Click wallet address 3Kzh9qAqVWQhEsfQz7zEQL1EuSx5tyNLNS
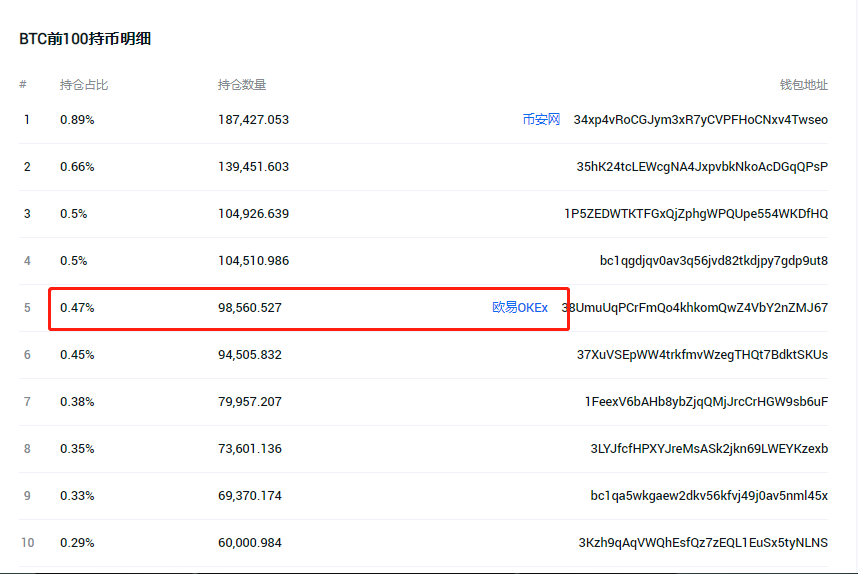This screenshot has height=574, width=858. (703, 543)
